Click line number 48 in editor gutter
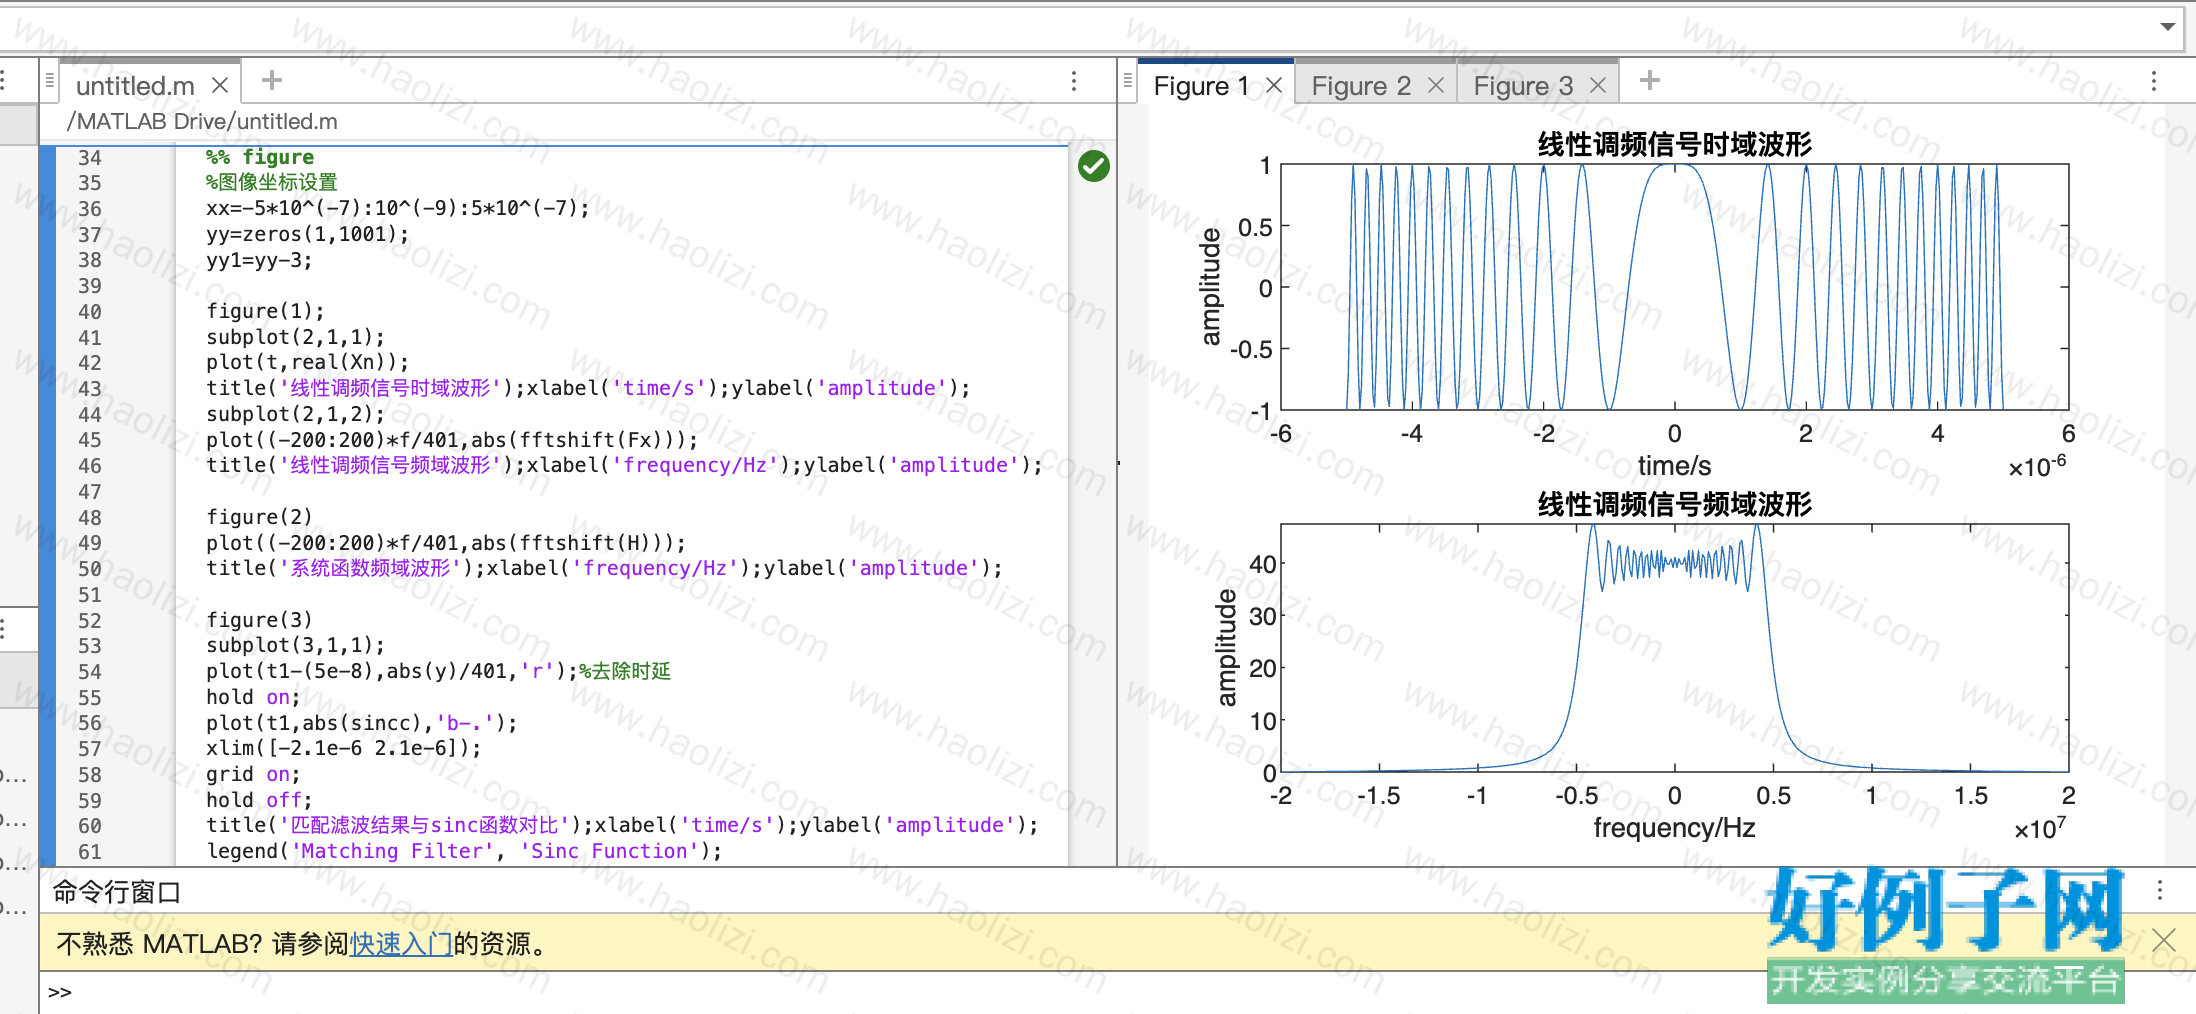2196x1014 pixels. [x=89, y=518]
